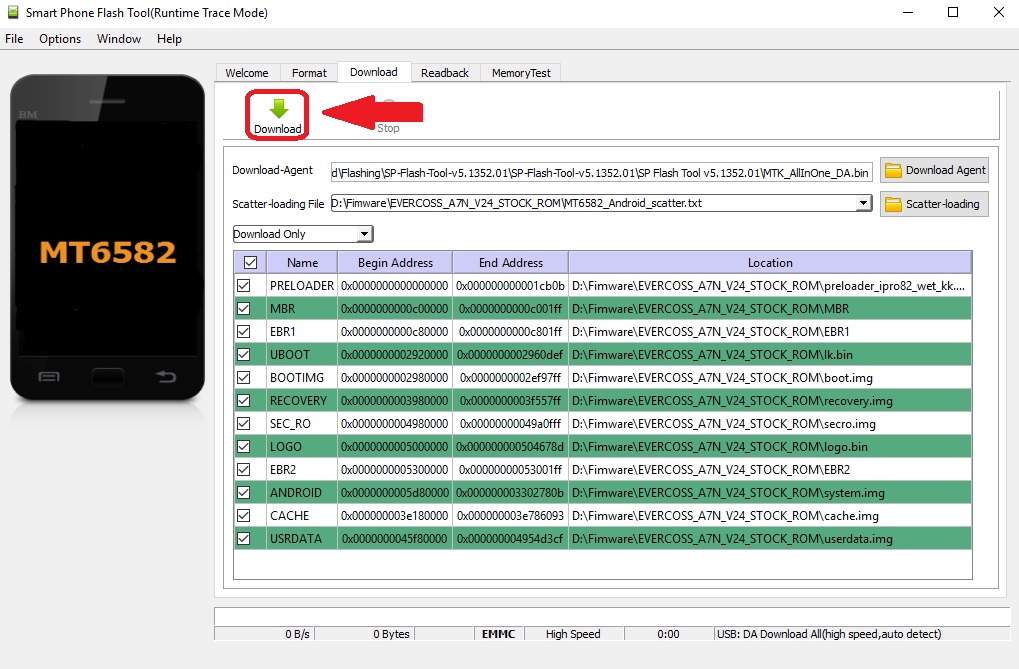Screen dimensions: 1019x669
Task: Switch to the Welcome tab
Action: click(x=247, y=73)
